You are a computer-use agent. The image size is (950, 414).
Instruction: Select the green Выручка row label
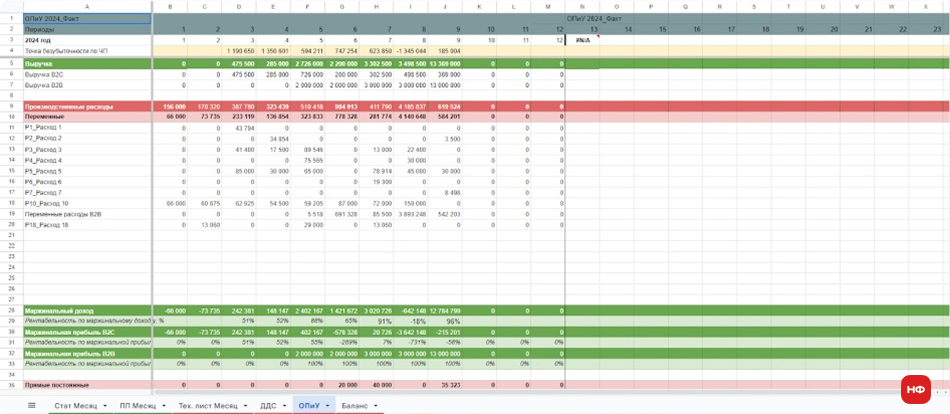pyautogui.click(x=86, y=63)
